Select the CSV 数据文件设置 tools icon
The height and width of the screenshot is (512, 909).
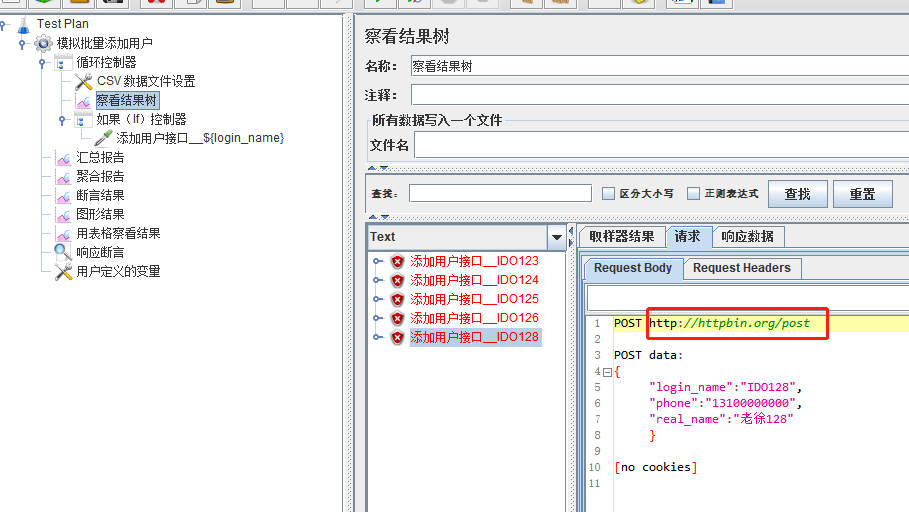83,81
